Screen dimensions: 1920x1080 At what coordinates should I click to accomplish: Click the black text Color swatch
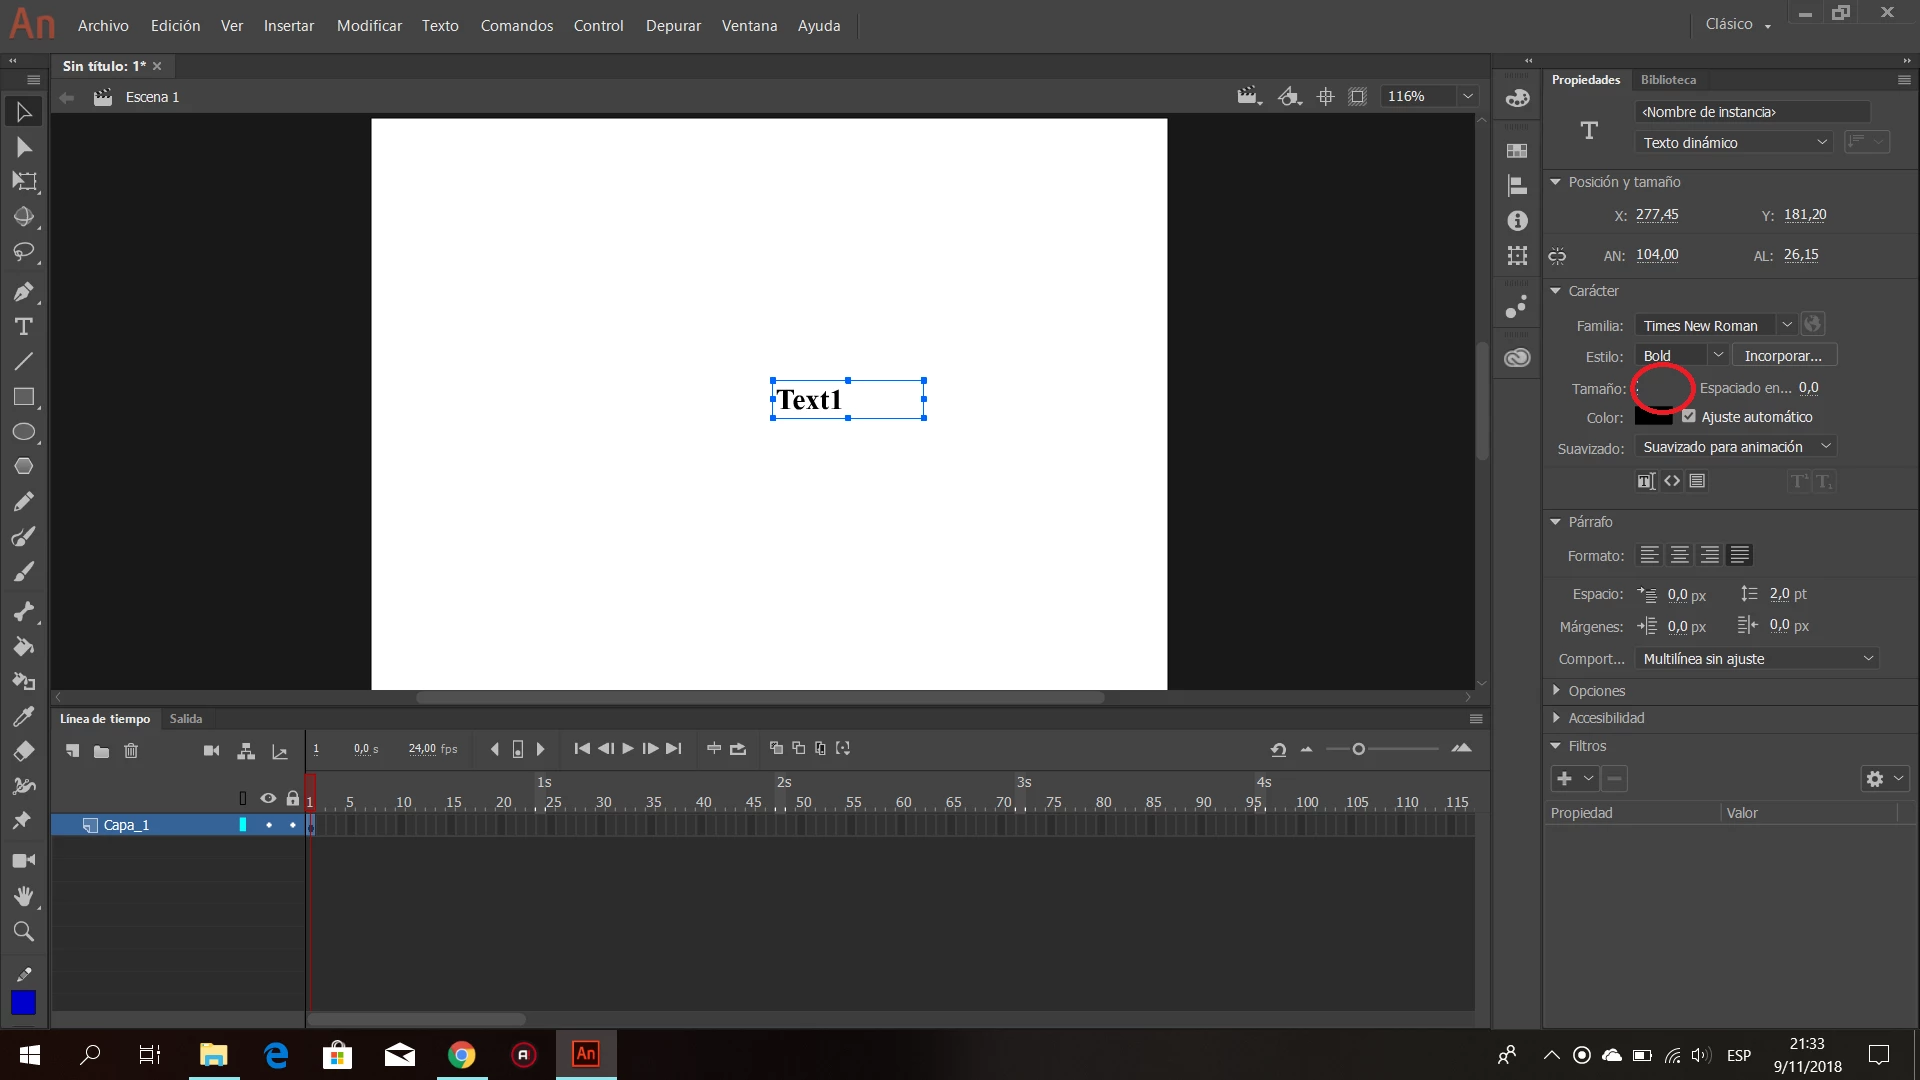[1653, 418]
